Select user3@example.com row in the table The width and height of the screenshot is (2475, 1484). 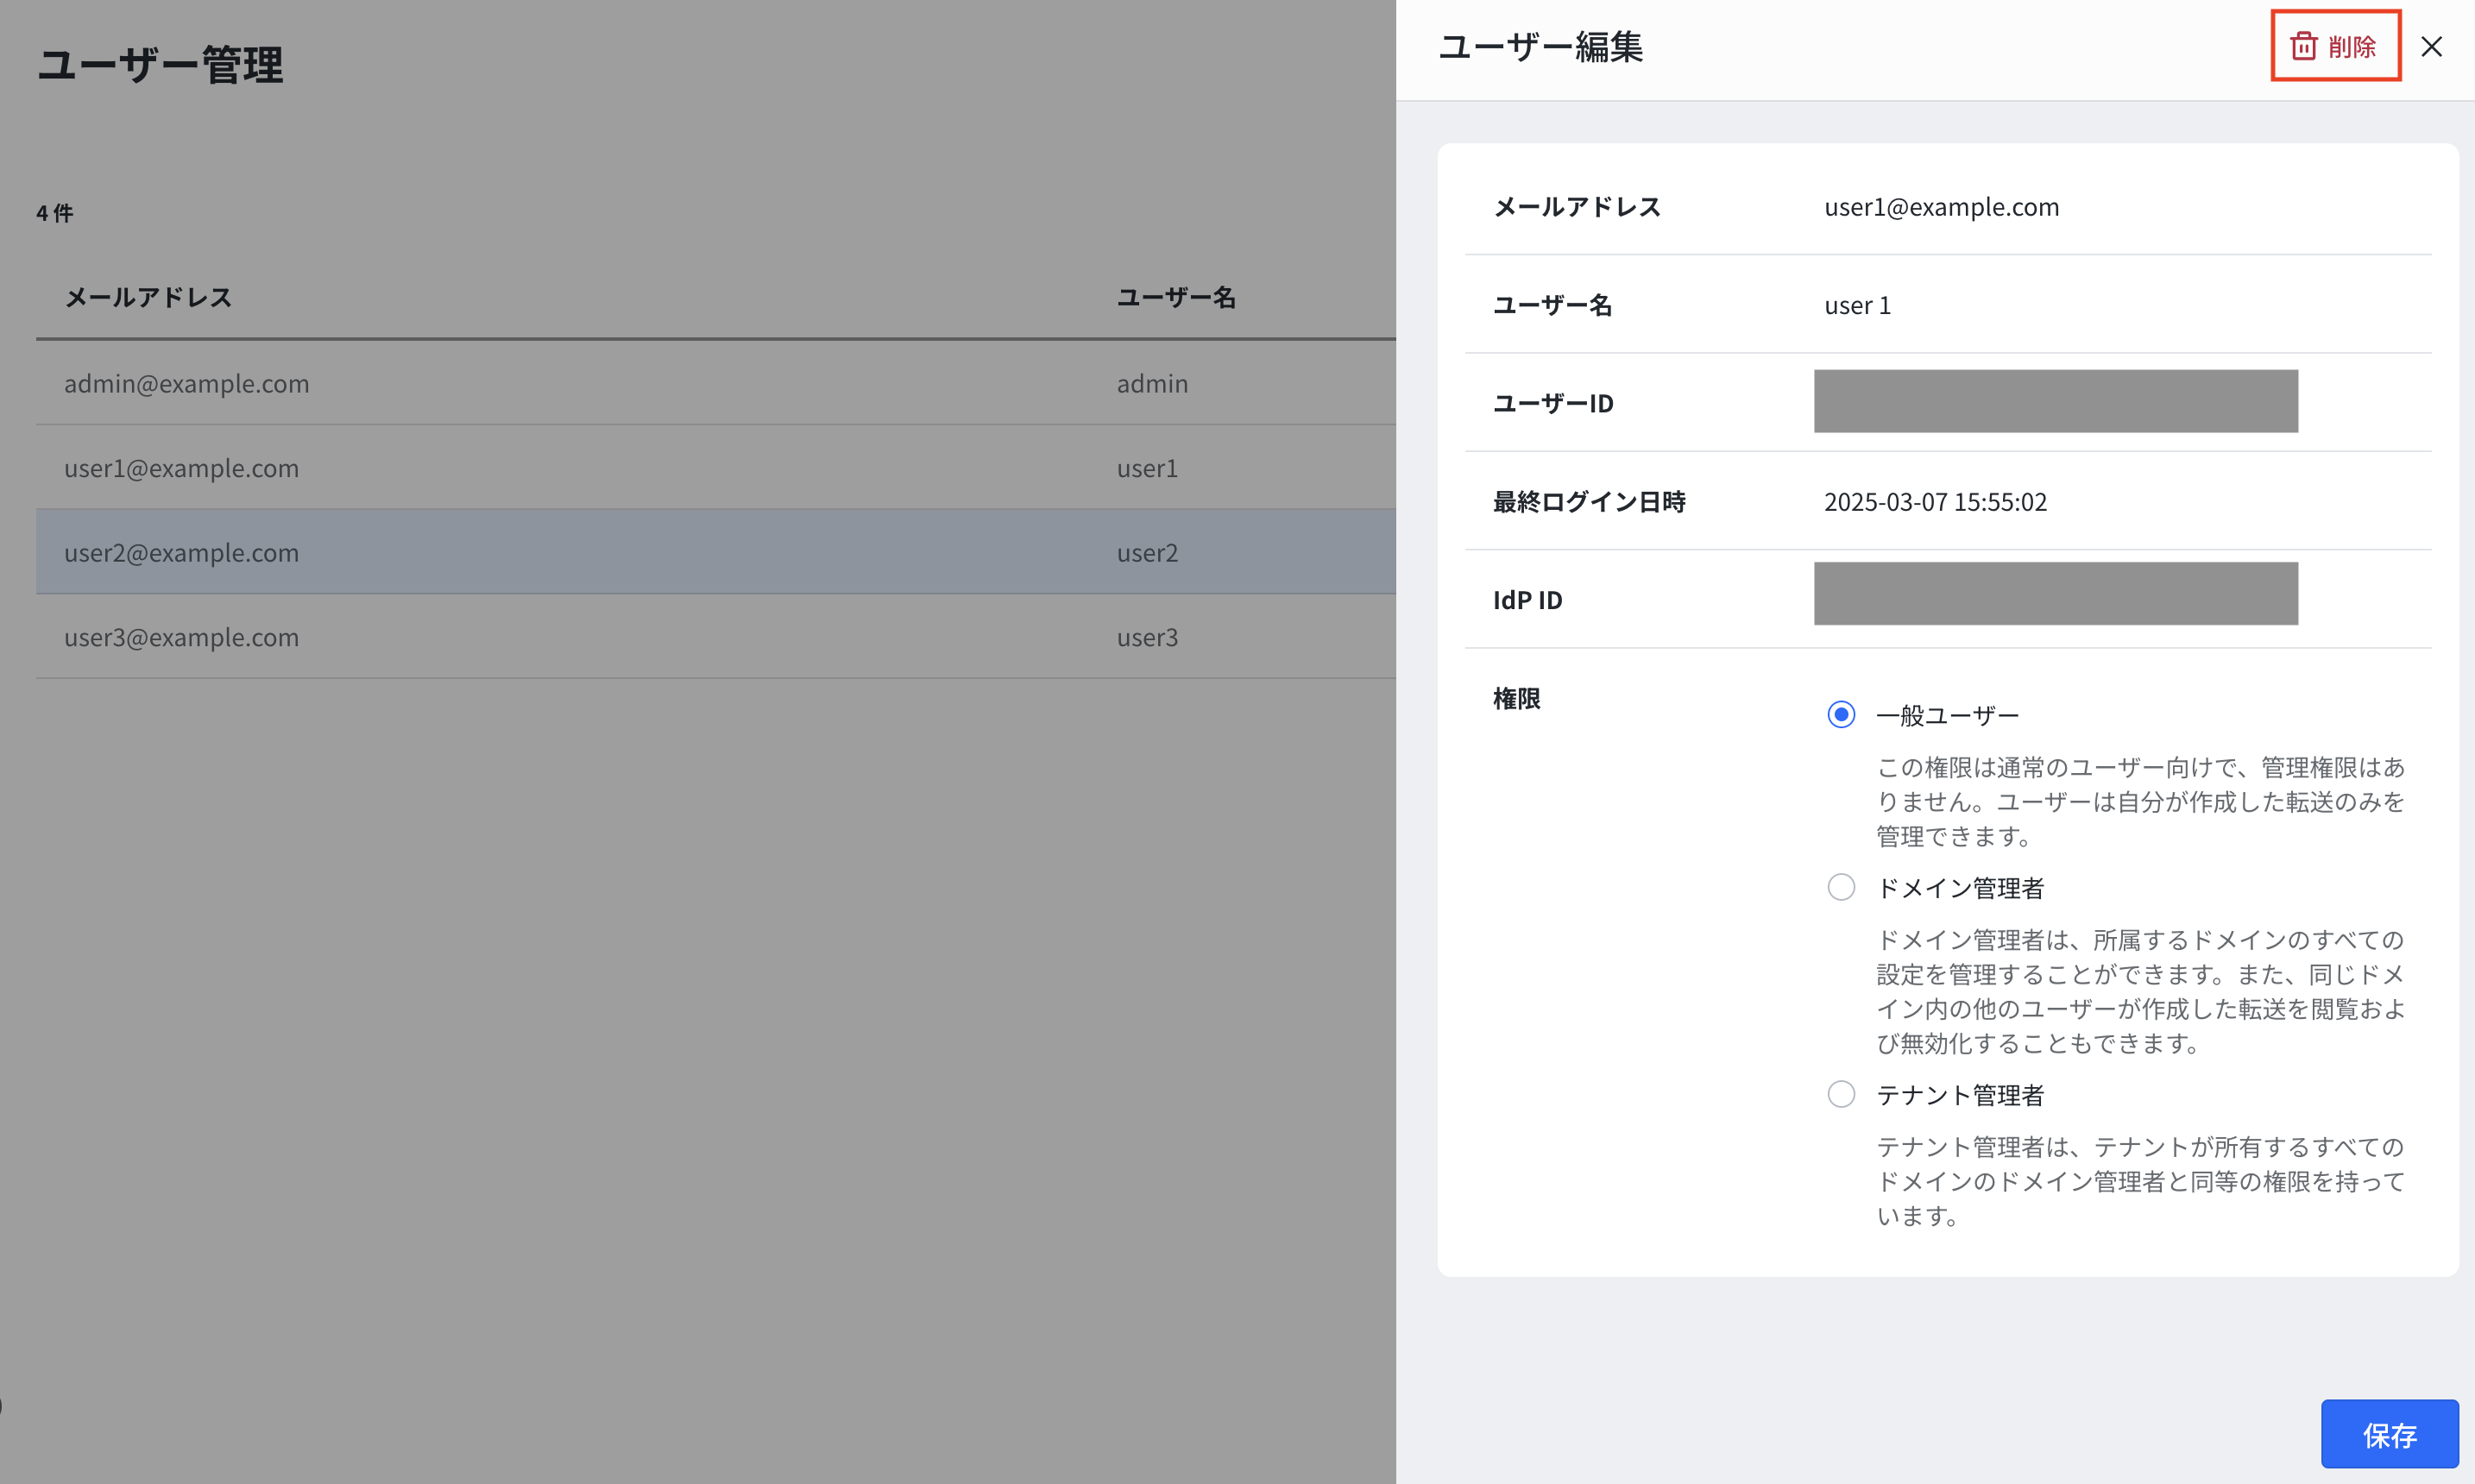click(716, 637)
